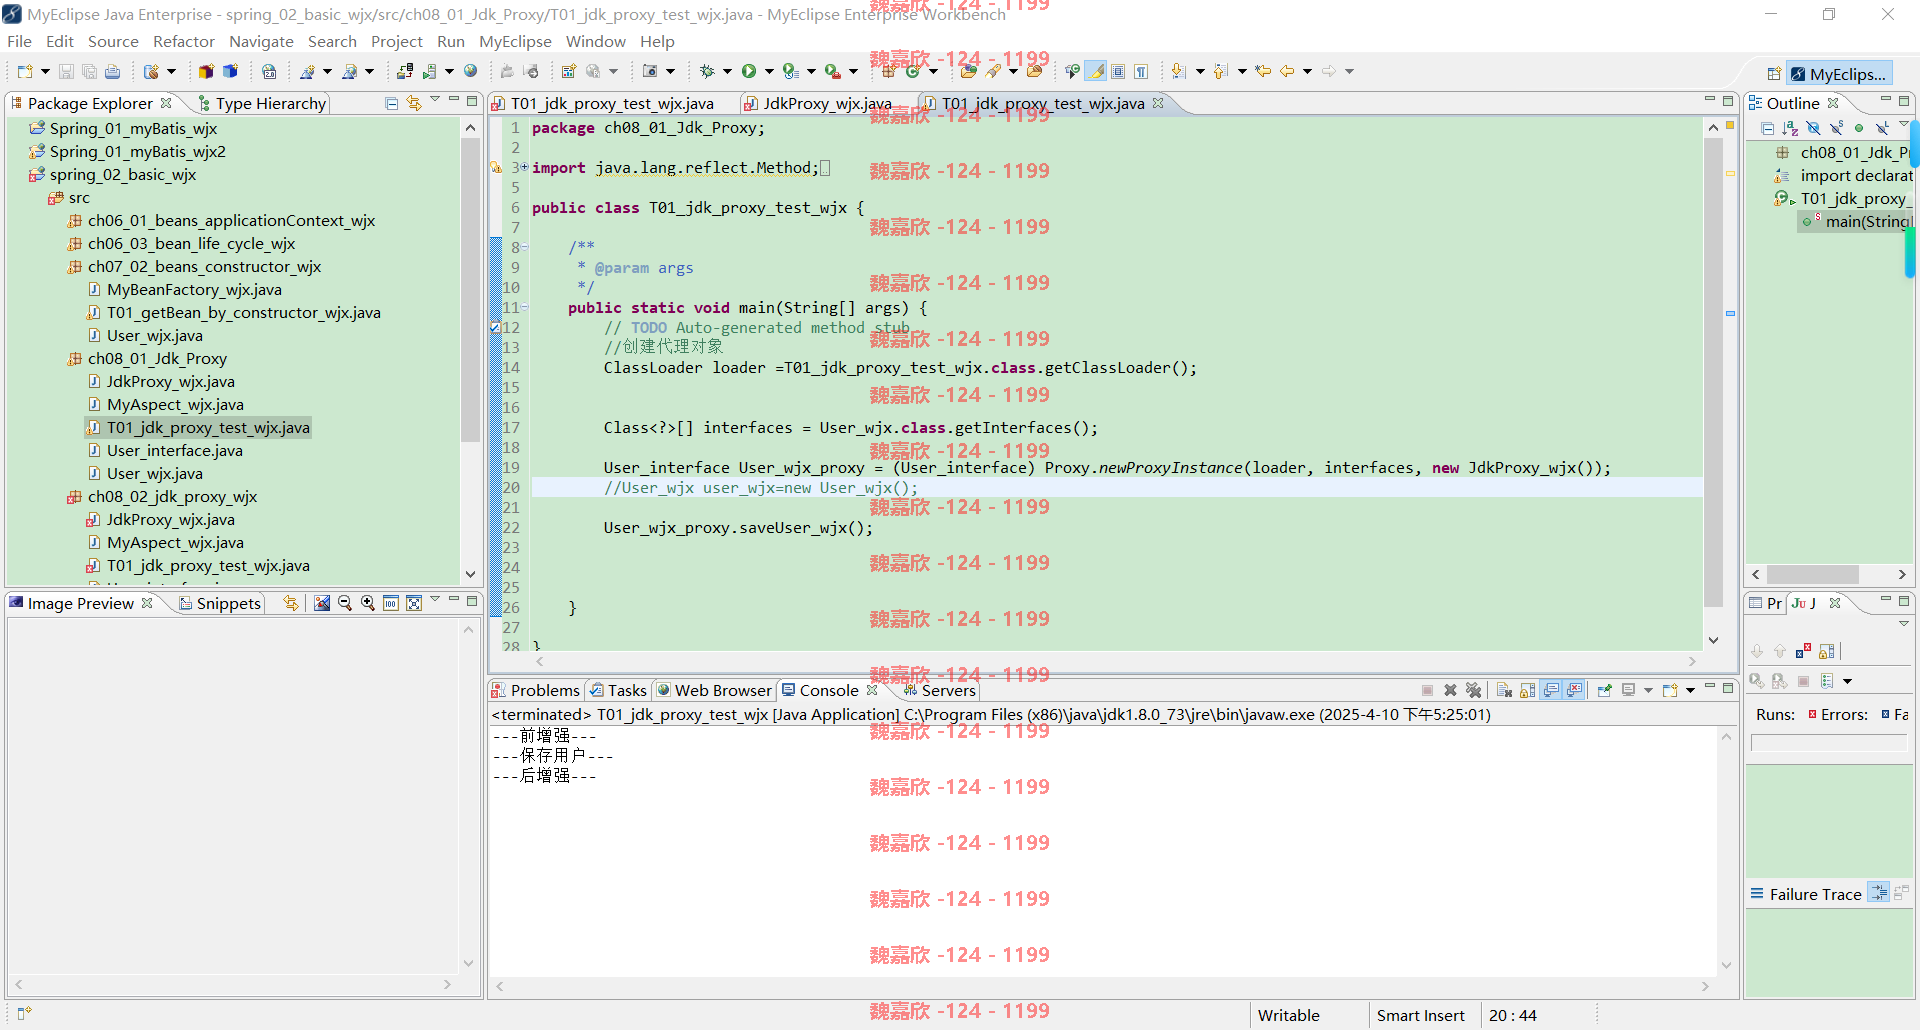Select Spring_01_myBatis_wjx2 project
This screenshot has width=1920, height=1030.
[x=138, y=151]
